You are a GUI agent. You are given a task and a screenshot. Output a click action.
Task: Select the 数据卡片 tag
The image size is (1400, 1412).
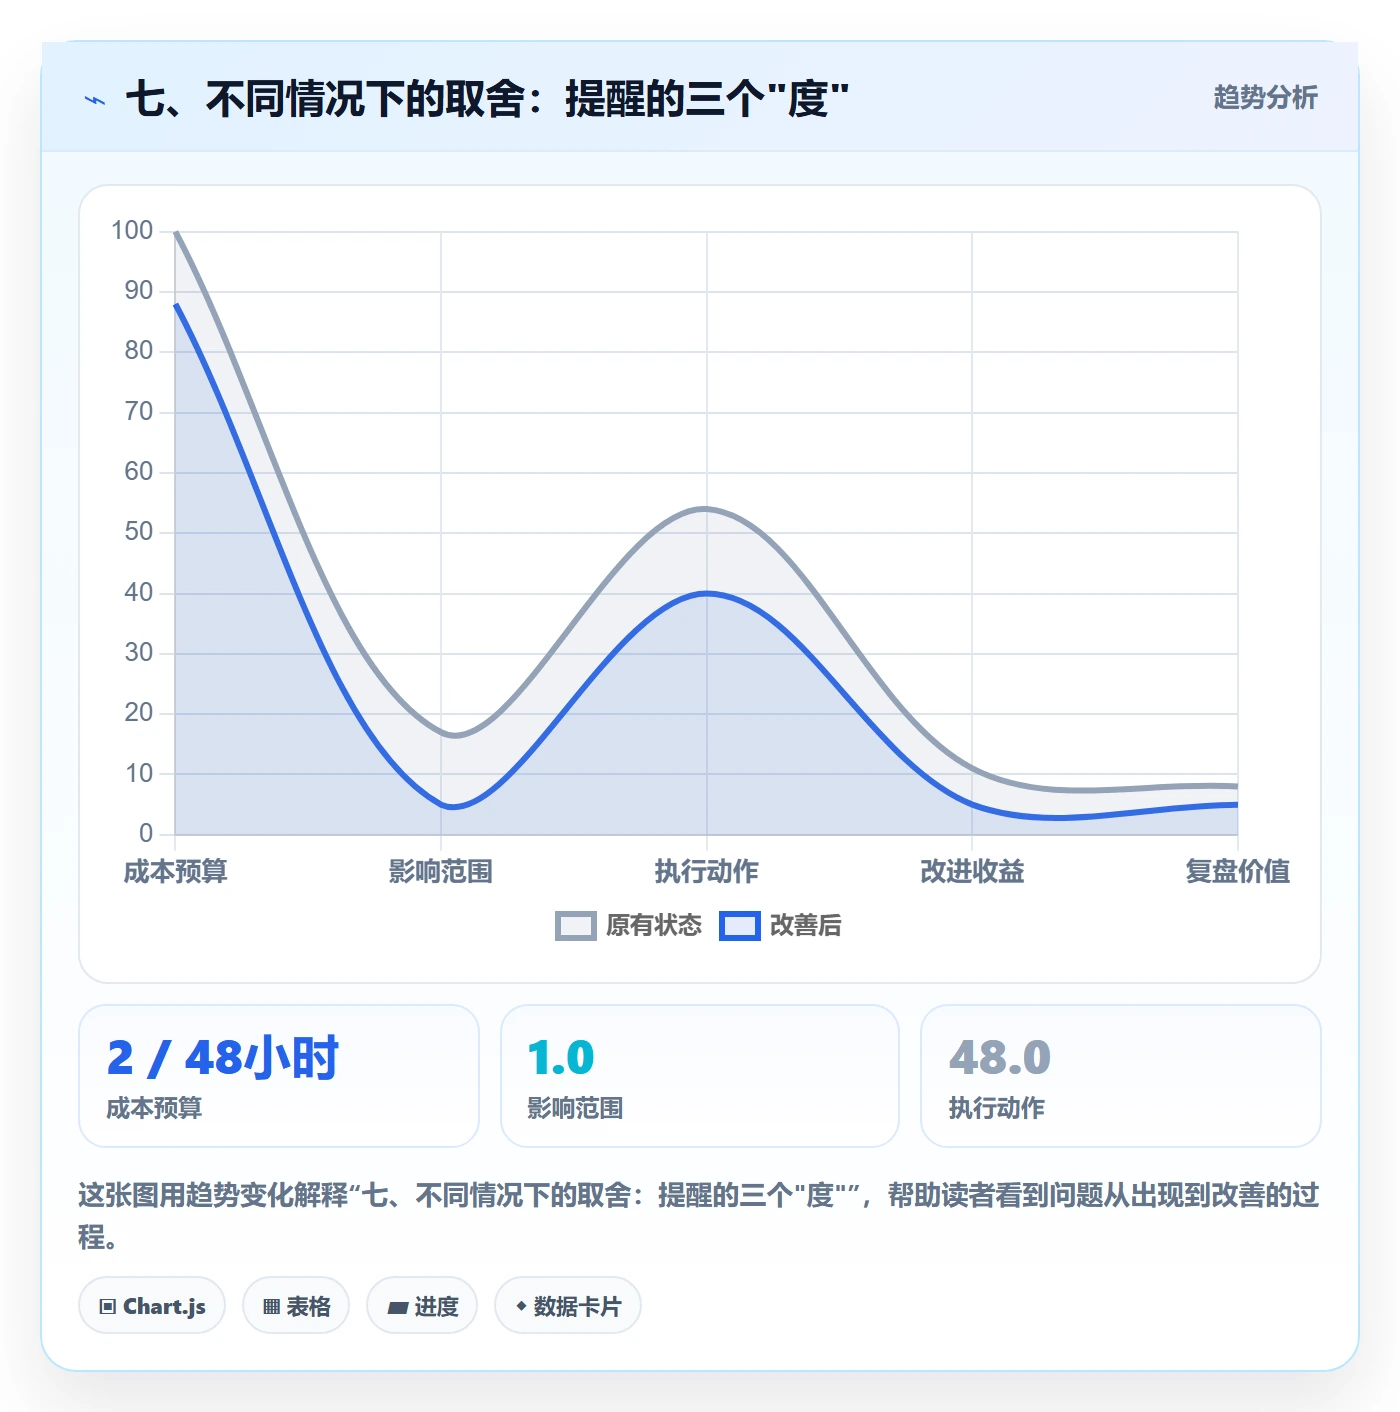coord(568,1305)
